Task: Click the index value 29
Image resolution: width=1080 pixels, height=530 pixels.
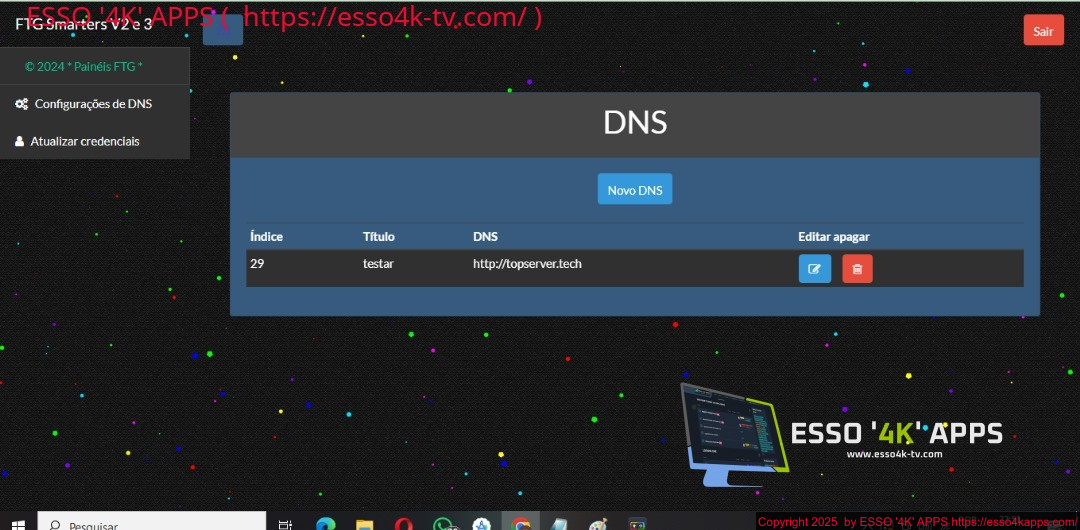Action: [257, 263]
